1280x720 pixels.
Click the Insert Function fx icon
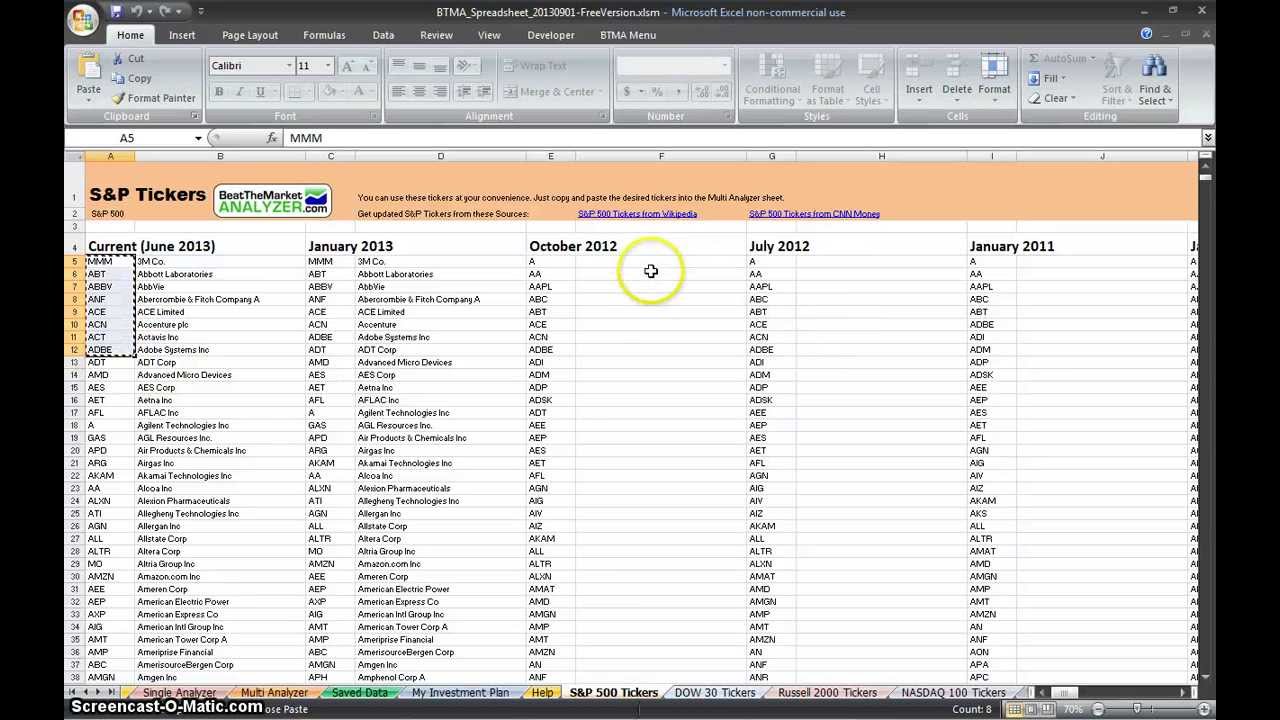[272, 138]
